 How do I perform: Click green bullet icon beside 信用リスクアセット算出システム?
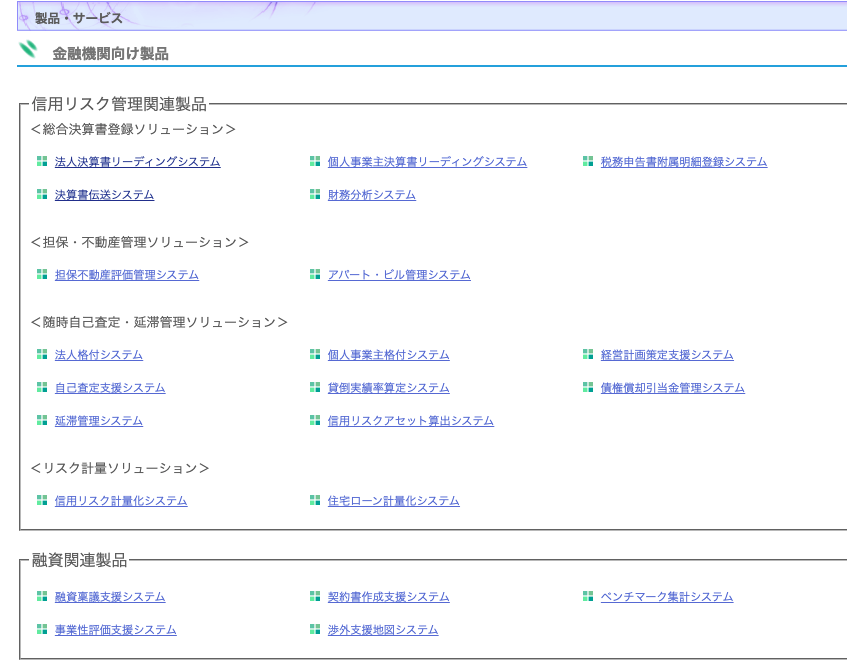click(x=315, y=420)
